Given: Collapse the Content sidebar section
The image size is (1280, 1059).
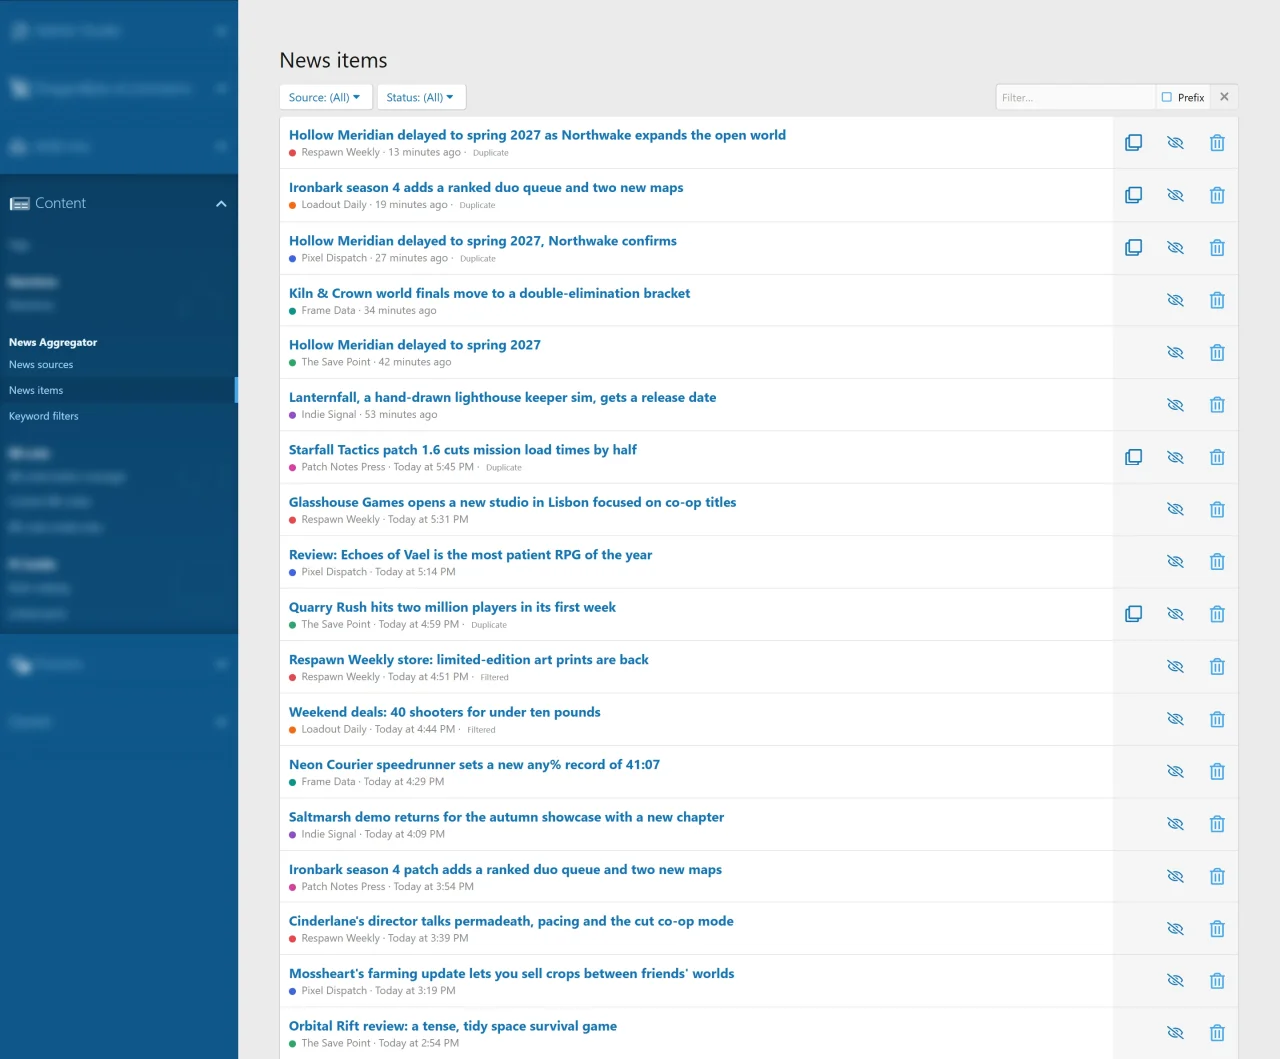Looking at the screenshot, I should [221, 204].
